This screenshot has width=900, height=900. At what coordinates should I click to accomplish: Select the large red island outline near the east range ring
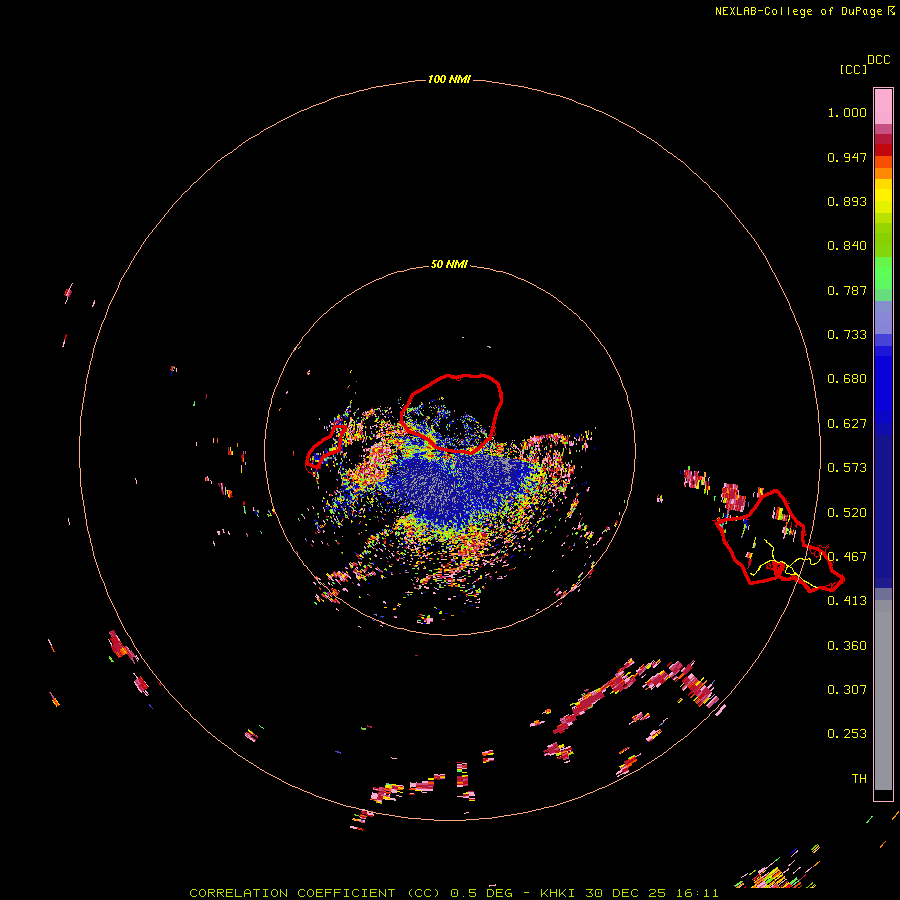(779, 541)
